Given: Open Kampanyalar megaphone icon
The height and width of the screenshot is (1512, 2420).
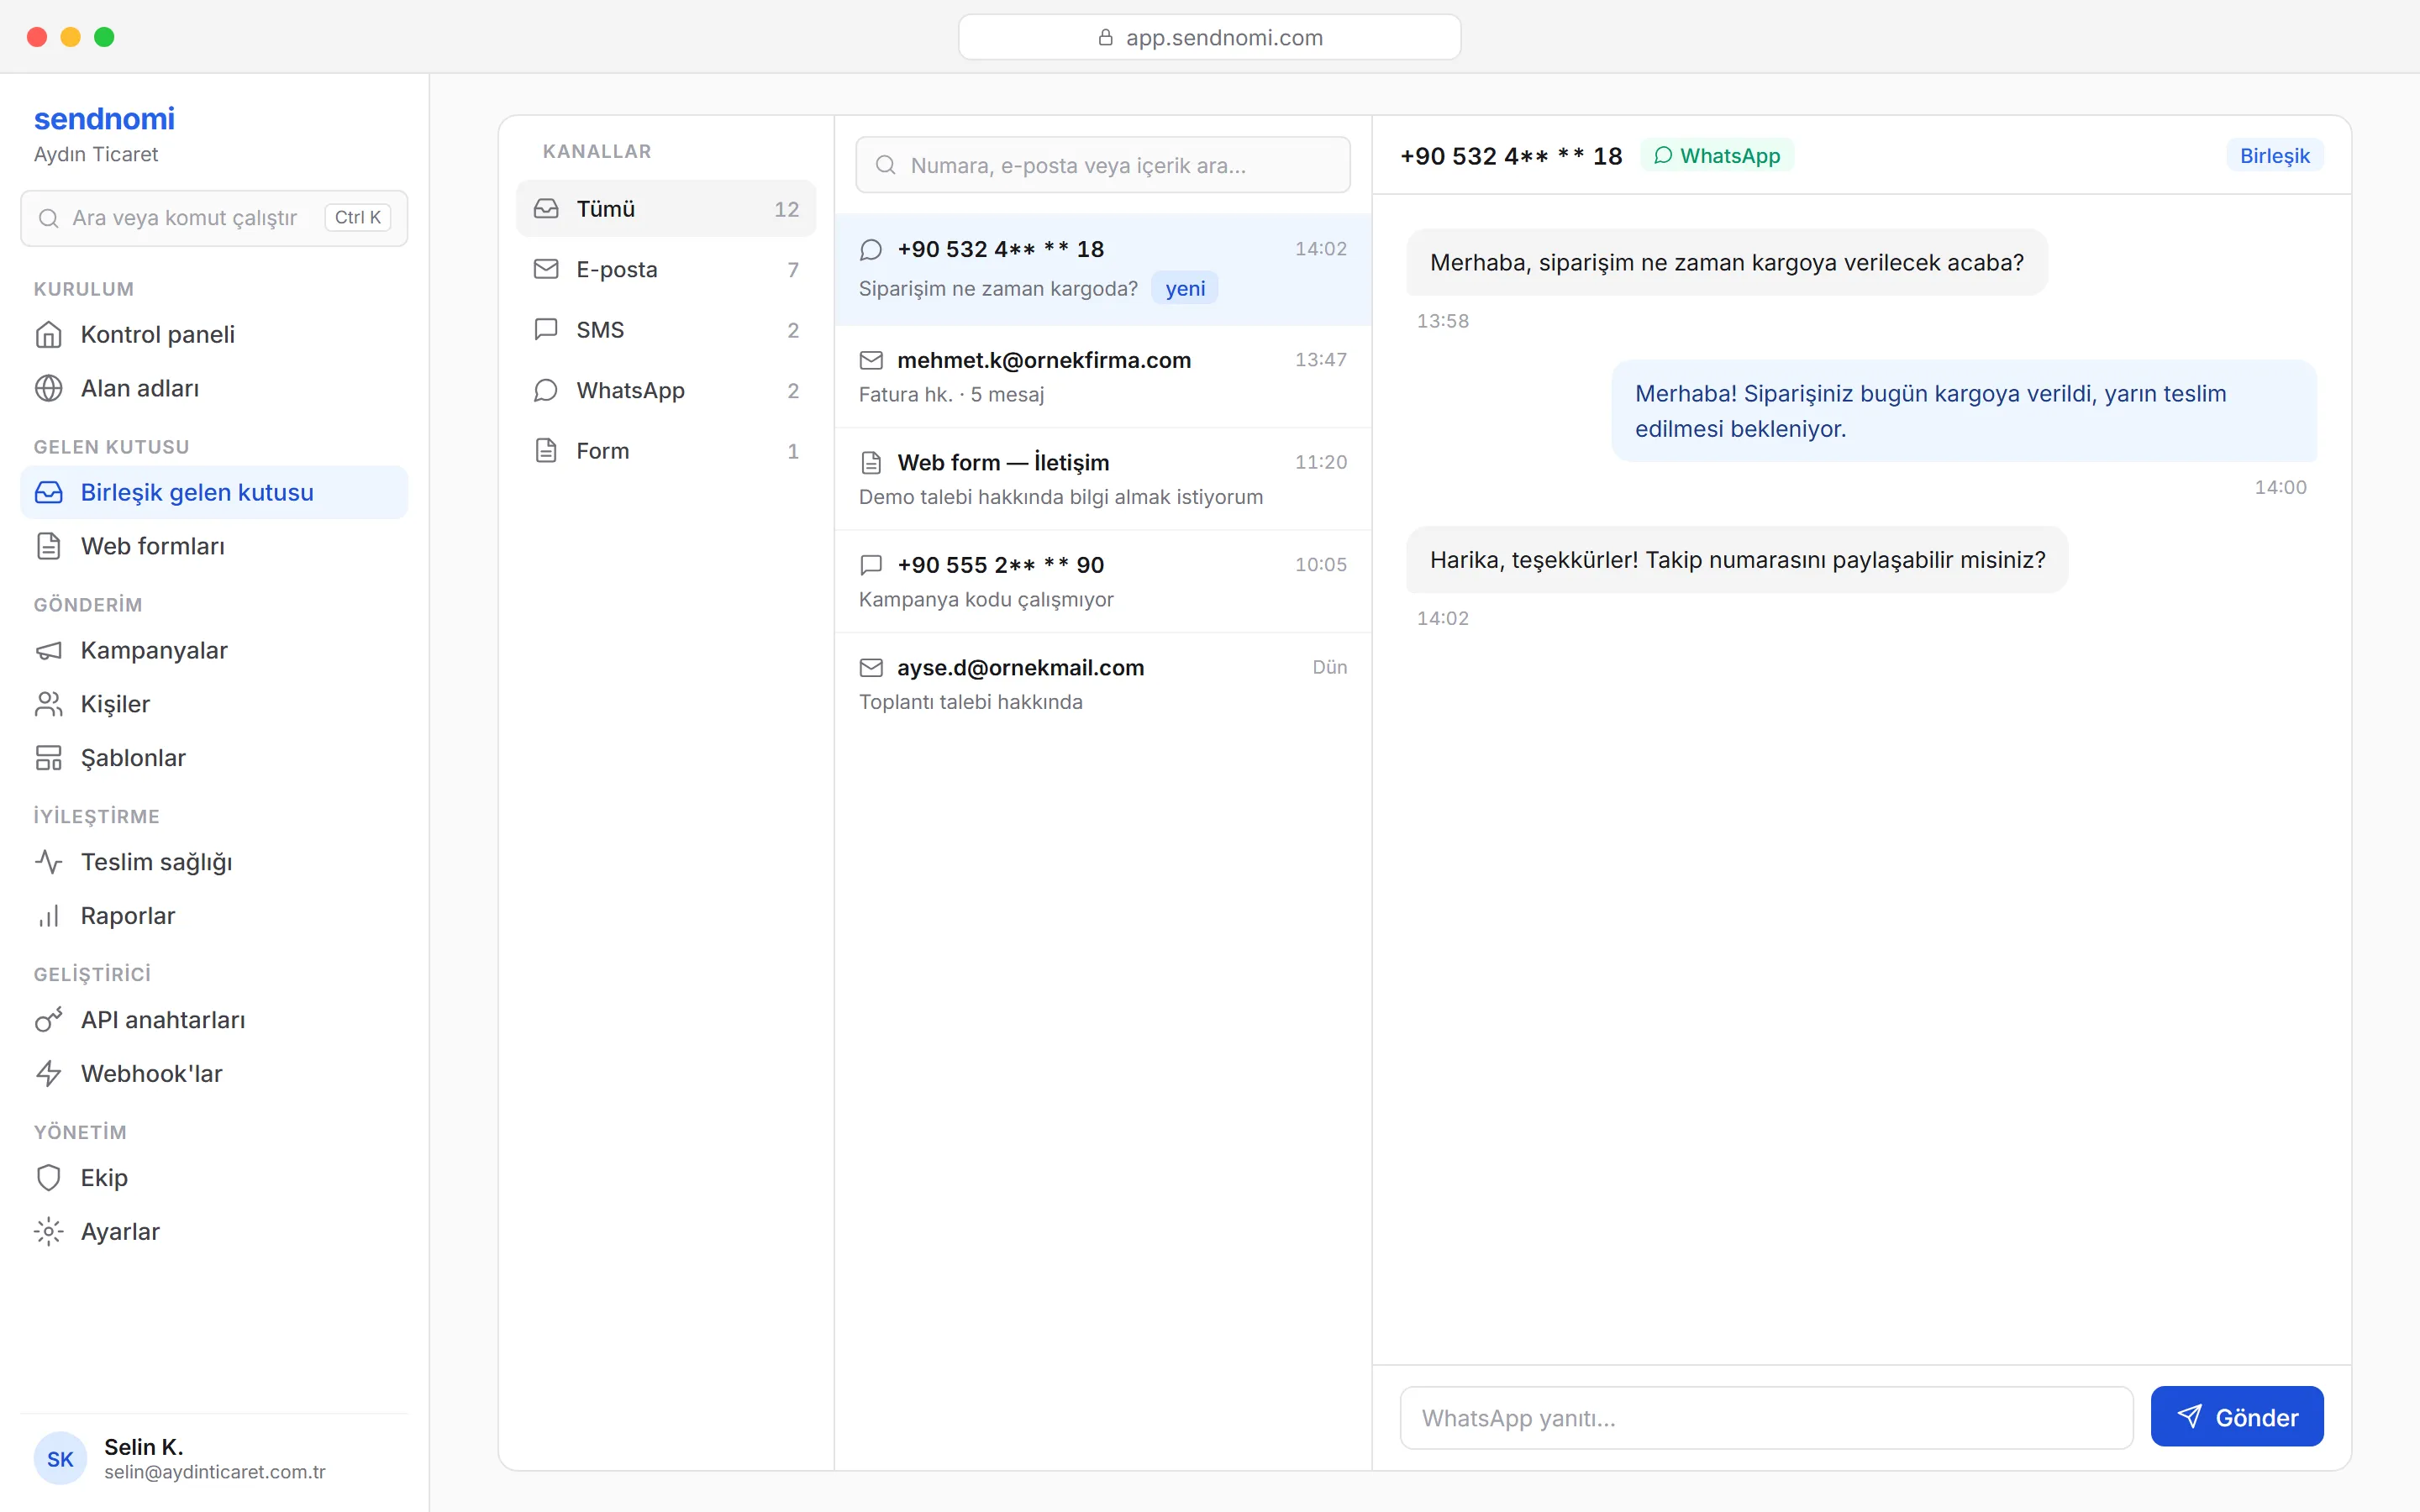Looking at the screenshot, I should coord(48,651).
